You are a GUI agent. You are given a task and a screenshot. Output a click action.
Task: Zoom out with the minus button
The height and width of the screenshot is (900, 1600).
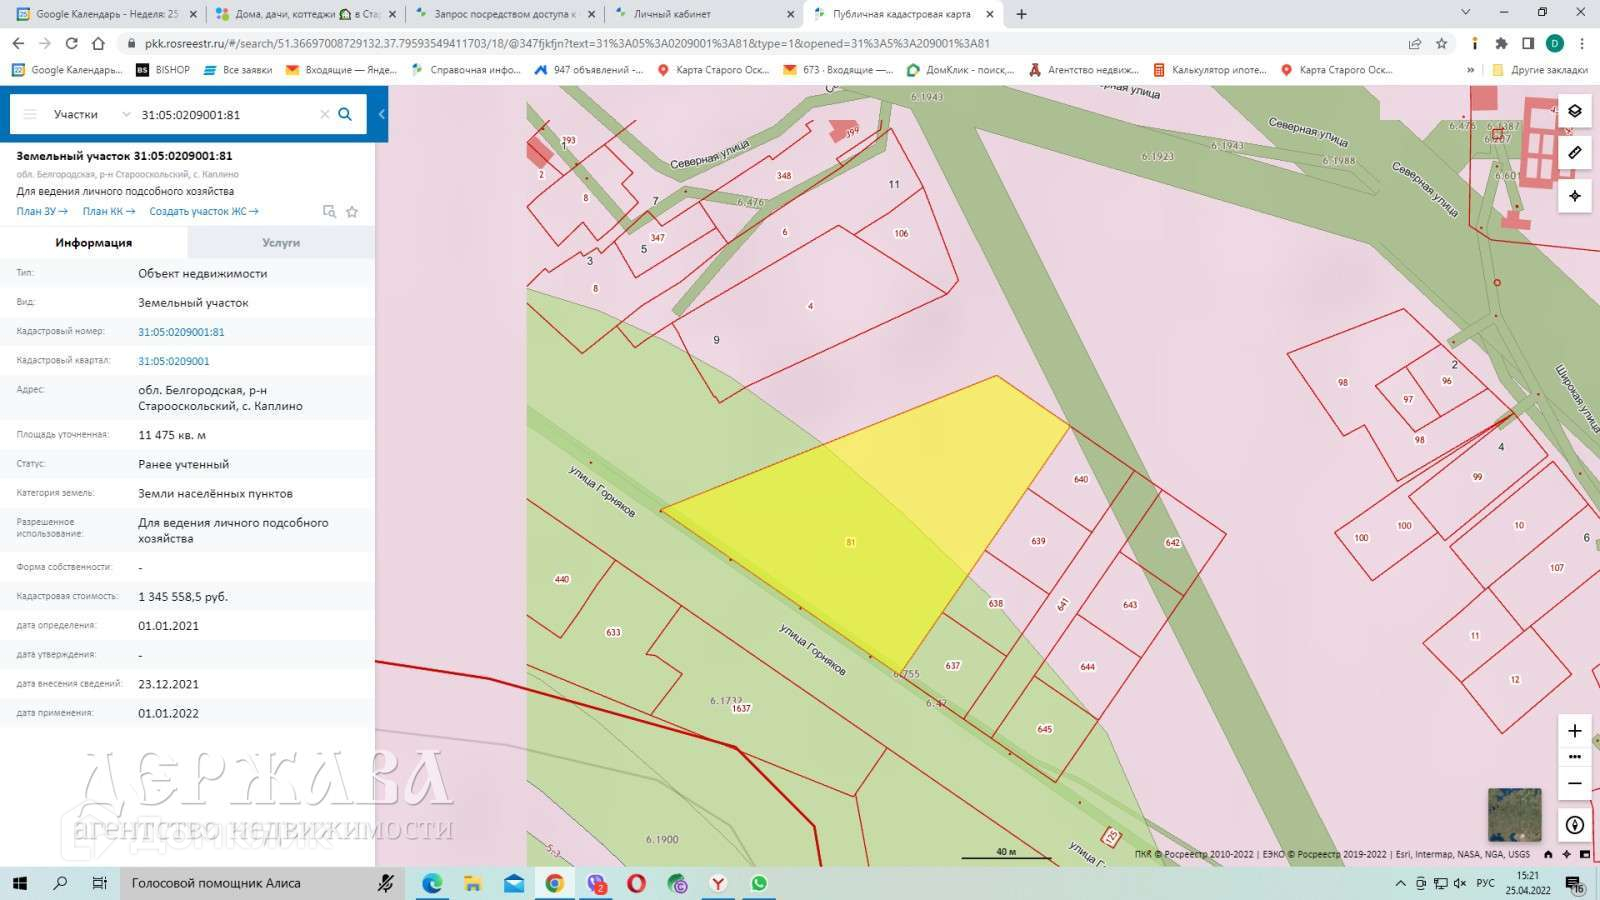tap(1574, 783)
